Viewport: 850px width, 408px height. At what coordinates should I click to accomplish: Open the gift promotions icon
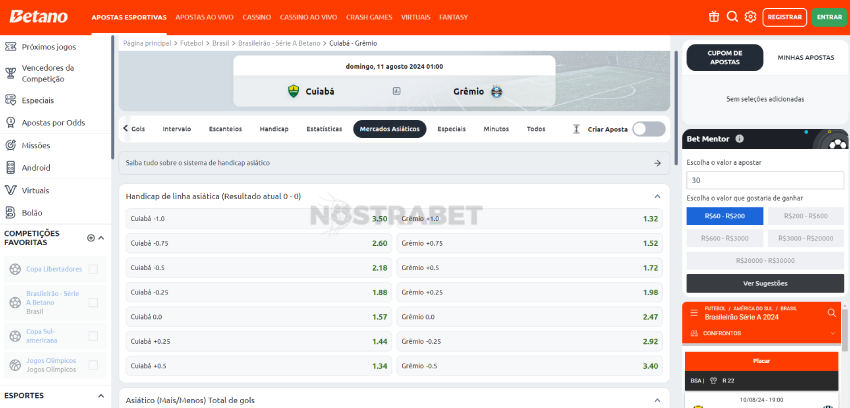tap(713, 17)
